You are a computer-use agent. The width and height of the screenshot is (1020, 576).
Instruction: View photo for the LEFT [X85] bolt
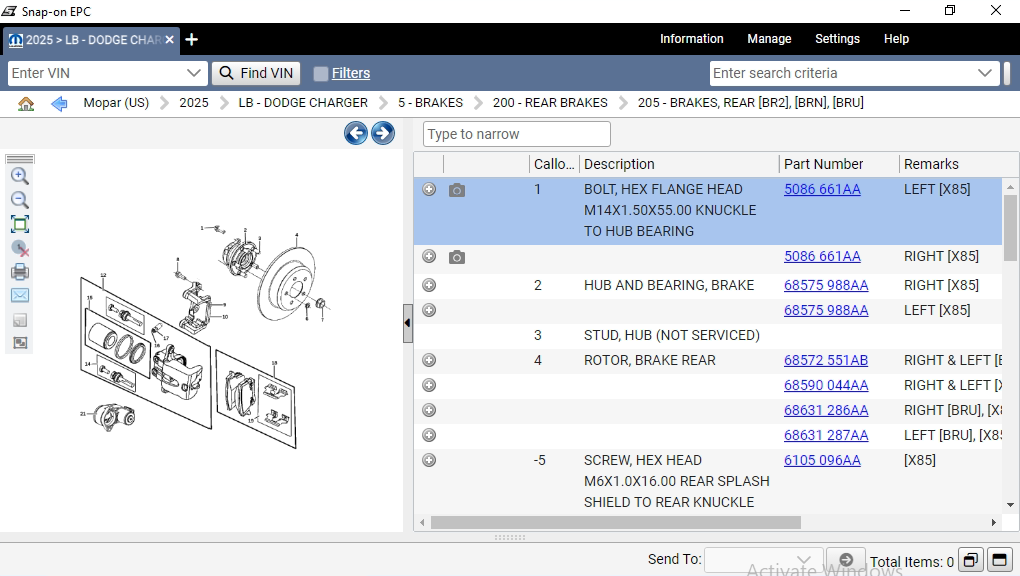tap(457, 190)
